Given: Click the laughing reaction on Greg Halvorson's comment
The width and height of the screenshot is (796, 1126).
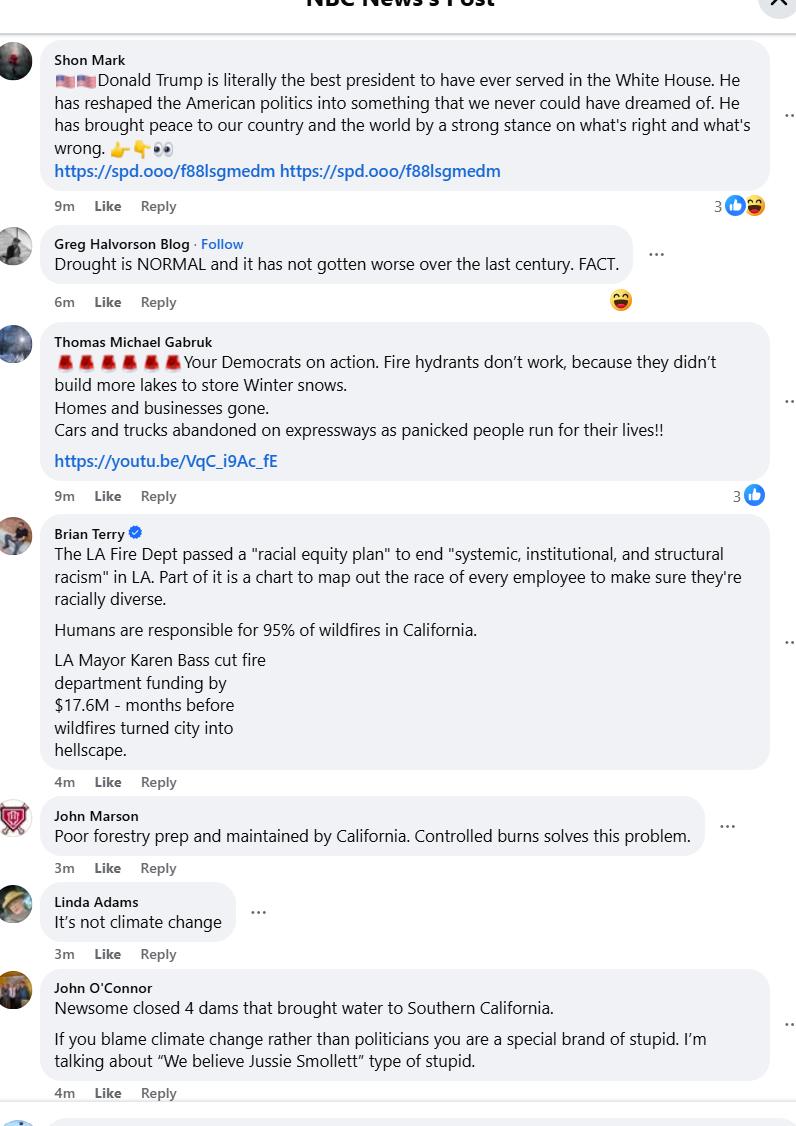Looking at the screenshot, I should tap(621, 301).
